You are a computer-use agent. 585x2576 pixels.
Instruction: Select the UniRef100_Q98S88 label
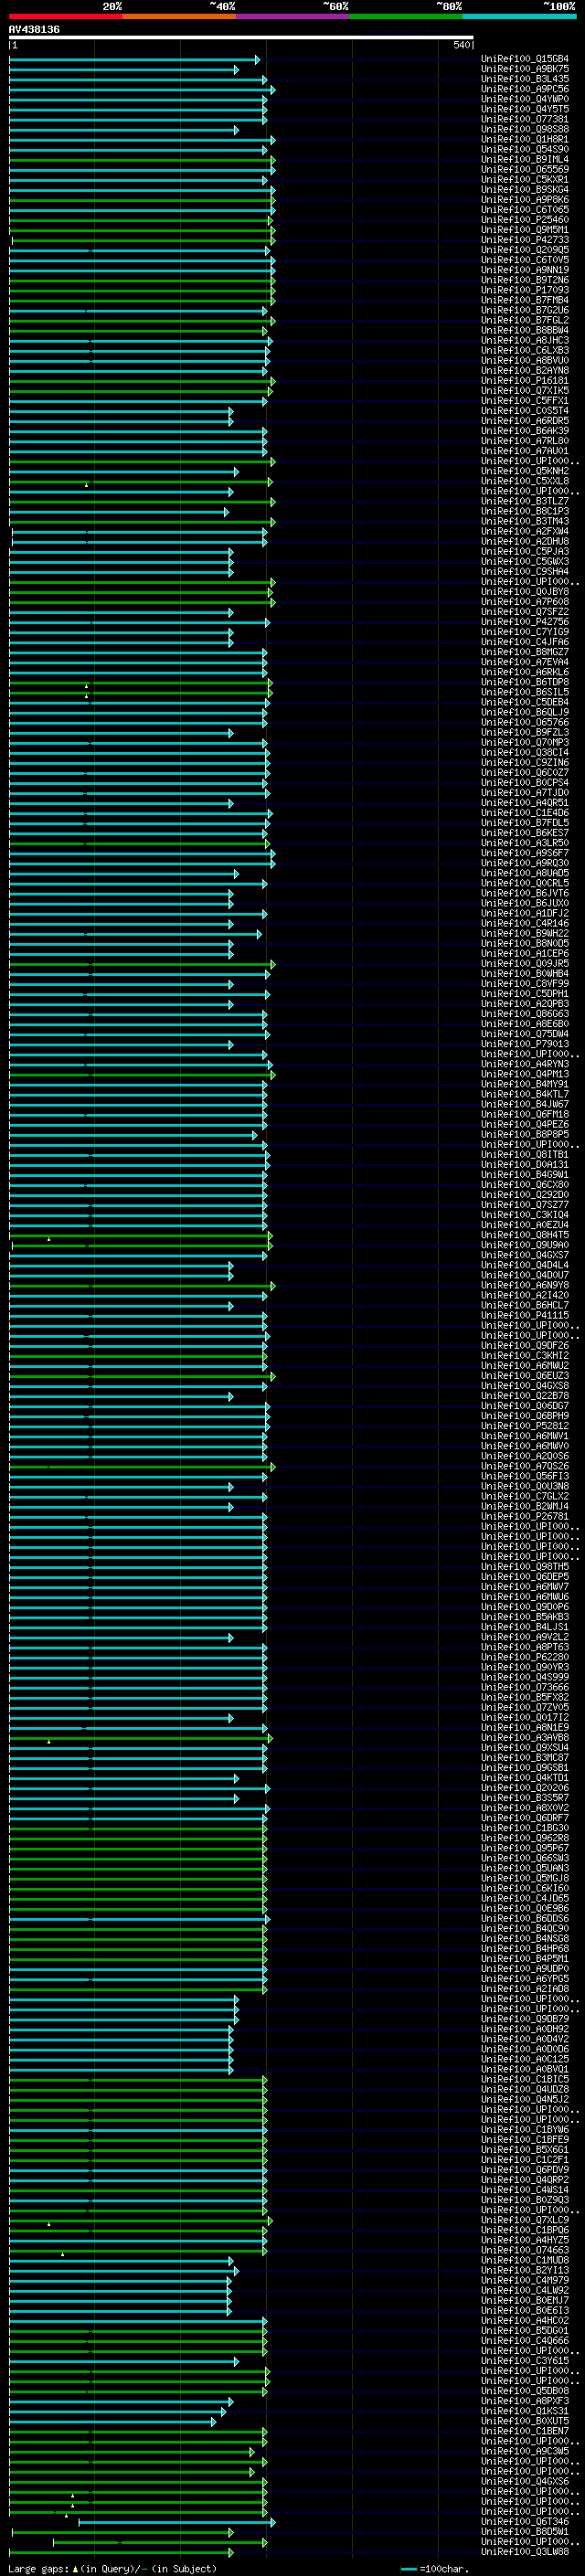(525, 129)
